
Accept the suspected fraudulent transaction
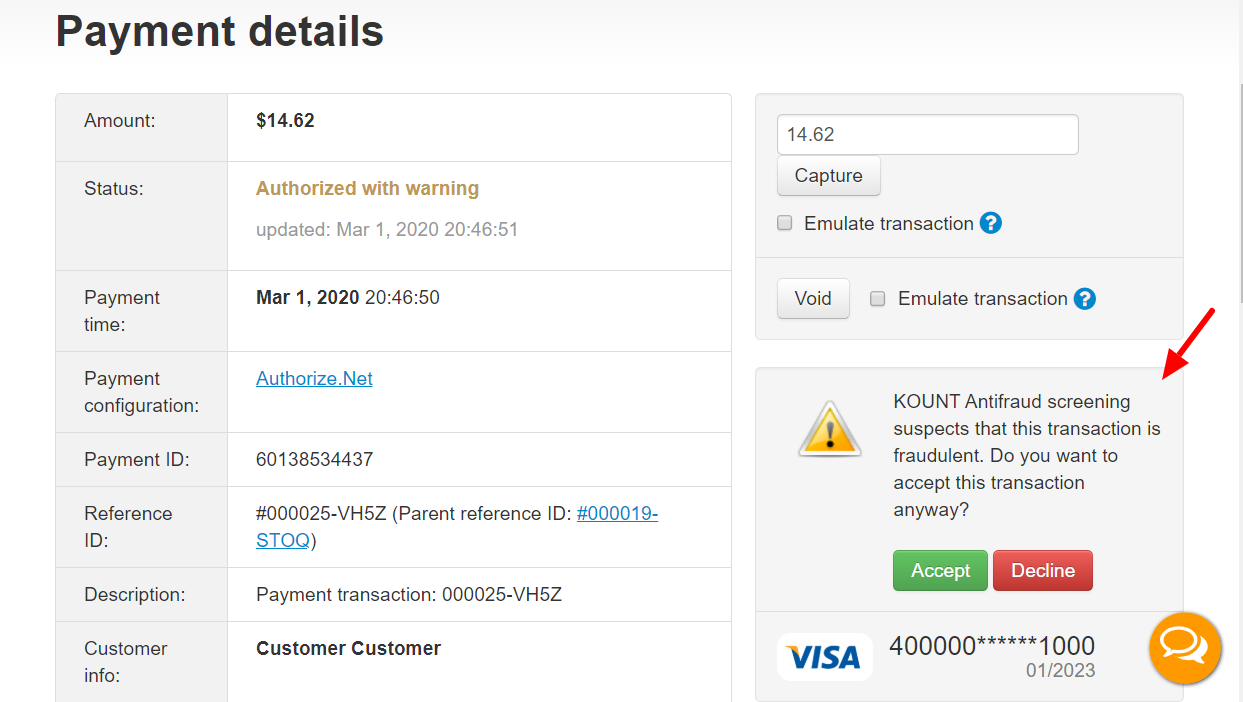940,570
